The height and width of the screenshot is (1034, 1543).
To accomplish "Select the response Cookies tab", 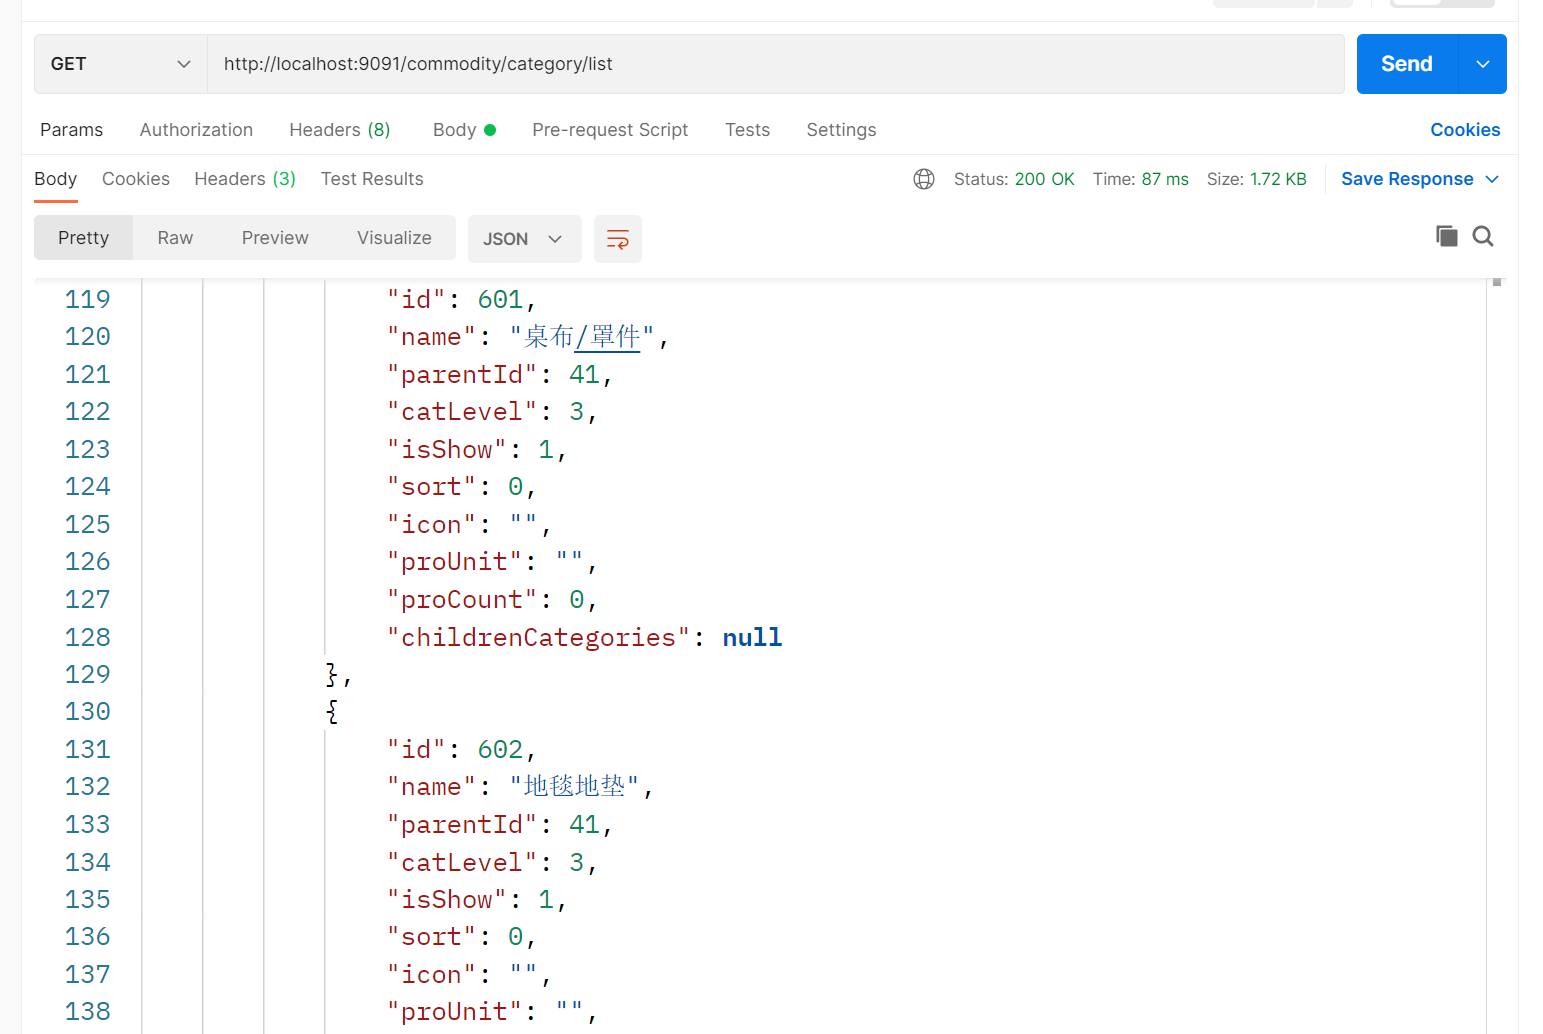I will (x=136, y=179).
